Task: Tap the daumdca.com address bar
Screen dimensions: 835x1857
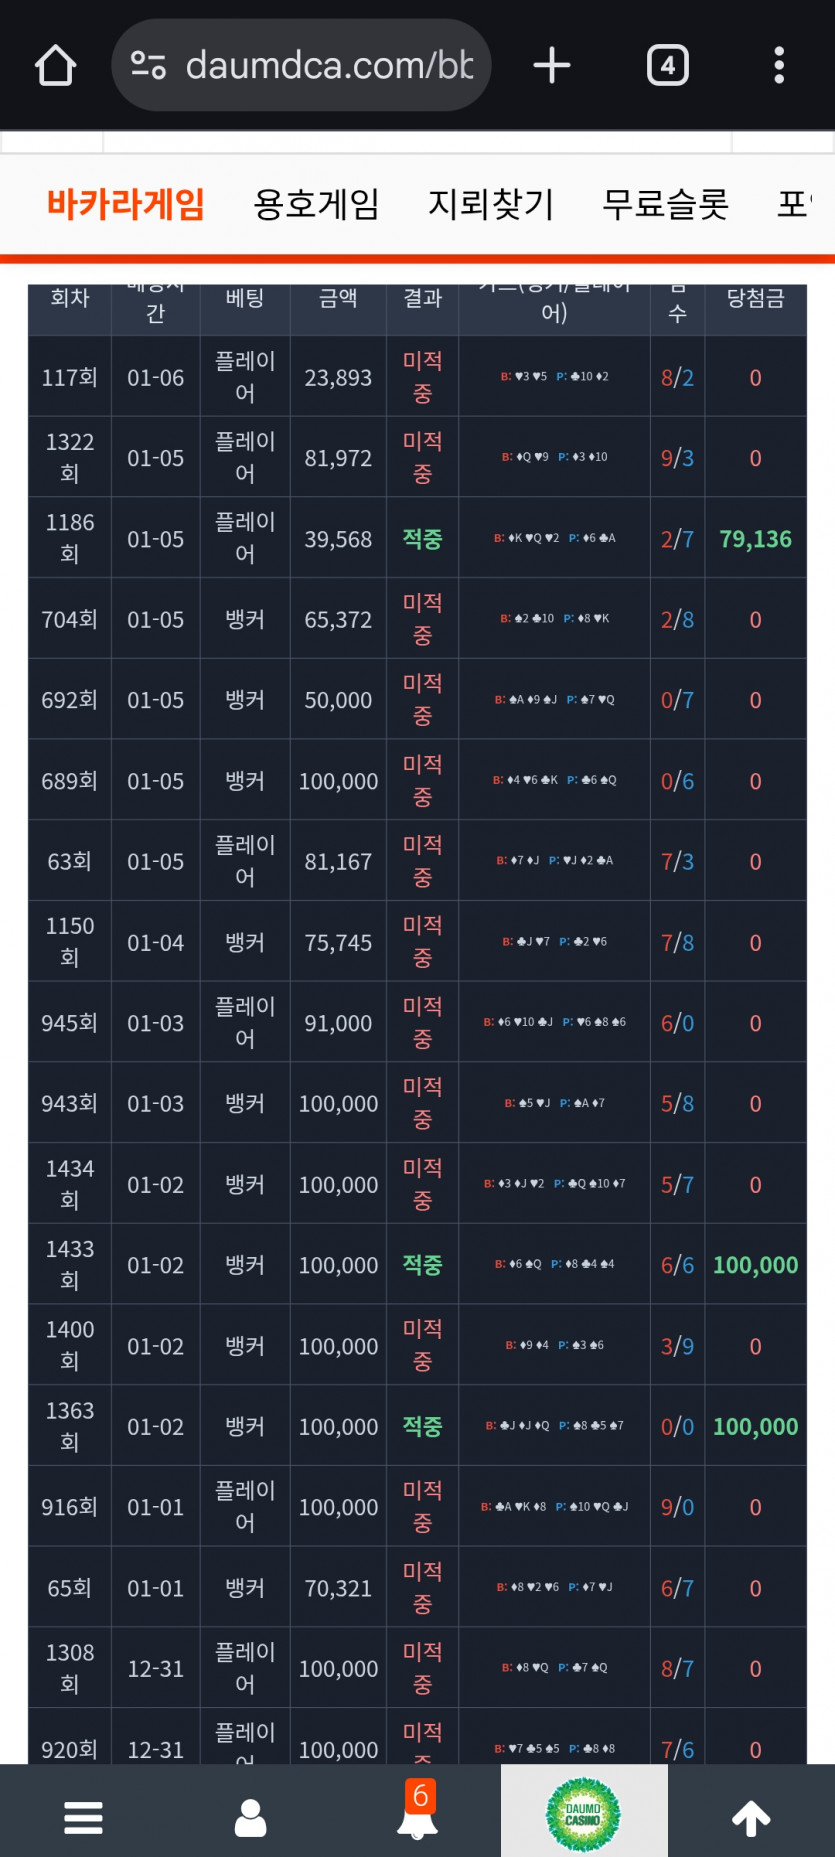Action: pos(328,66)
